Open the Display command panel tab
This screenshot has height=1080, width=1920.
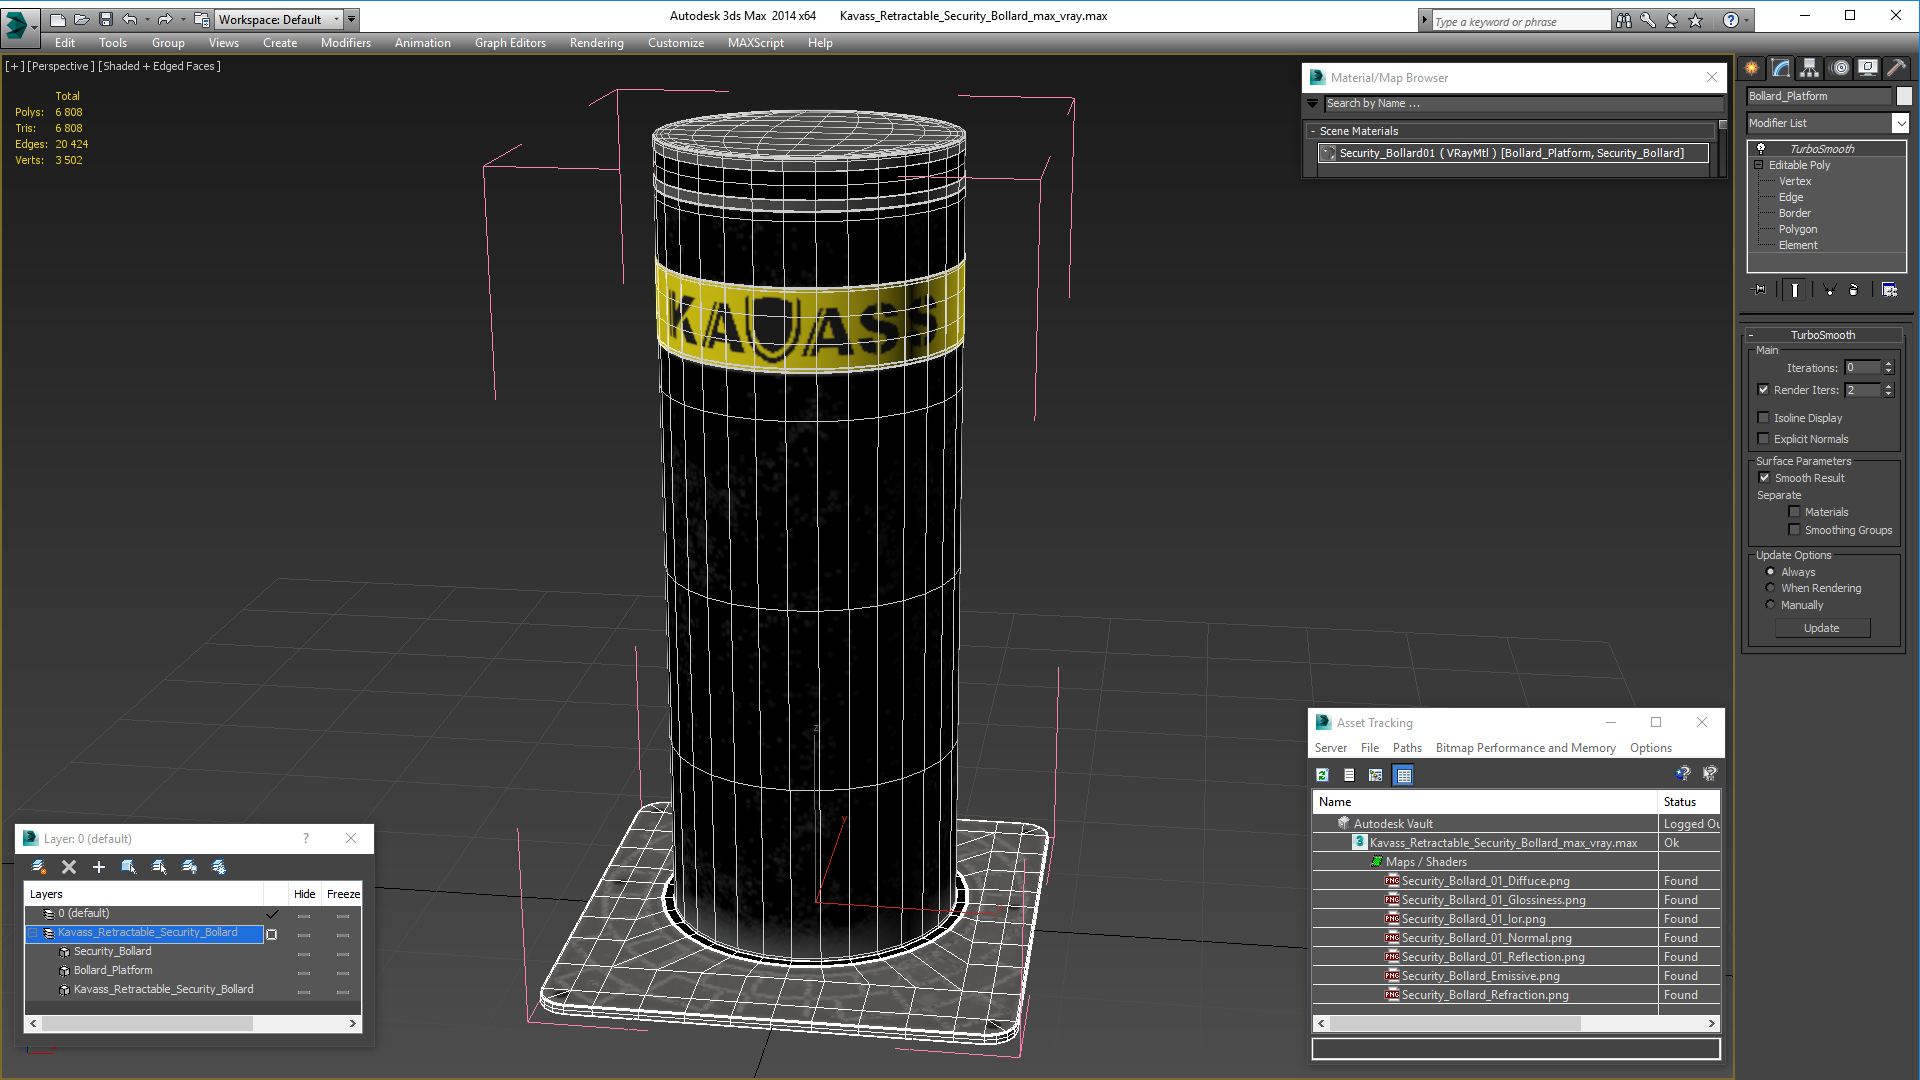pos(1868,68)
